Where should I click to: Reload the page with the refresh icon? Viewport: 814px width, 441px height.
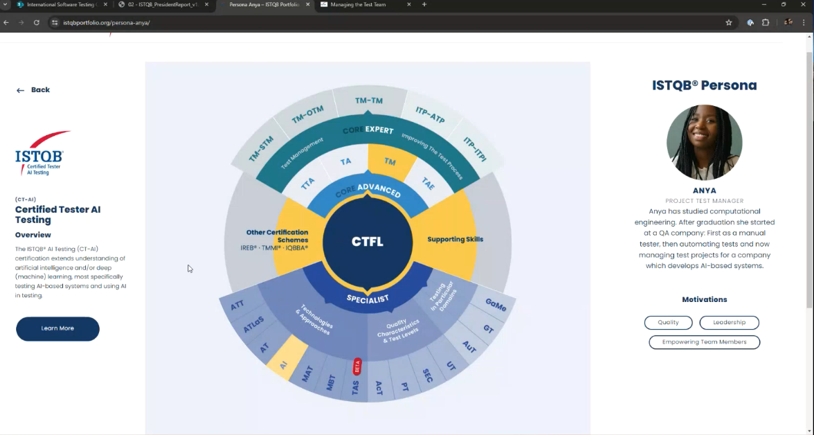tap(36, 22)
